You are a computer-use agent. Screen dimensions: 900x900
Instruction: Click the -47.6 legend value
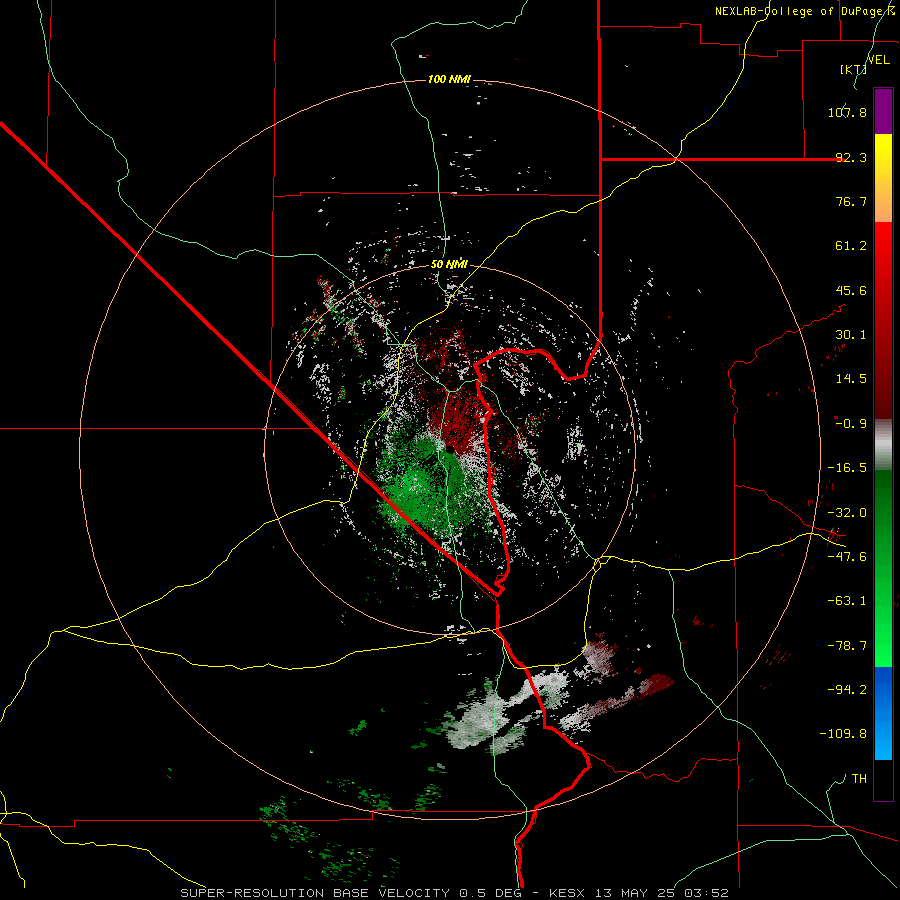click(847, 557)
